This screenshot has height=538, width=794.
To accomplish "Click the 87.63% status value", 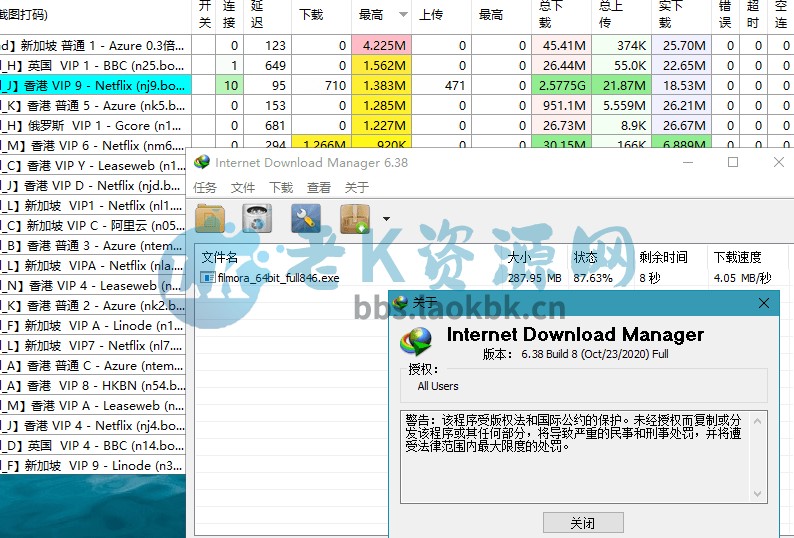I will click(x=593, y=278).
